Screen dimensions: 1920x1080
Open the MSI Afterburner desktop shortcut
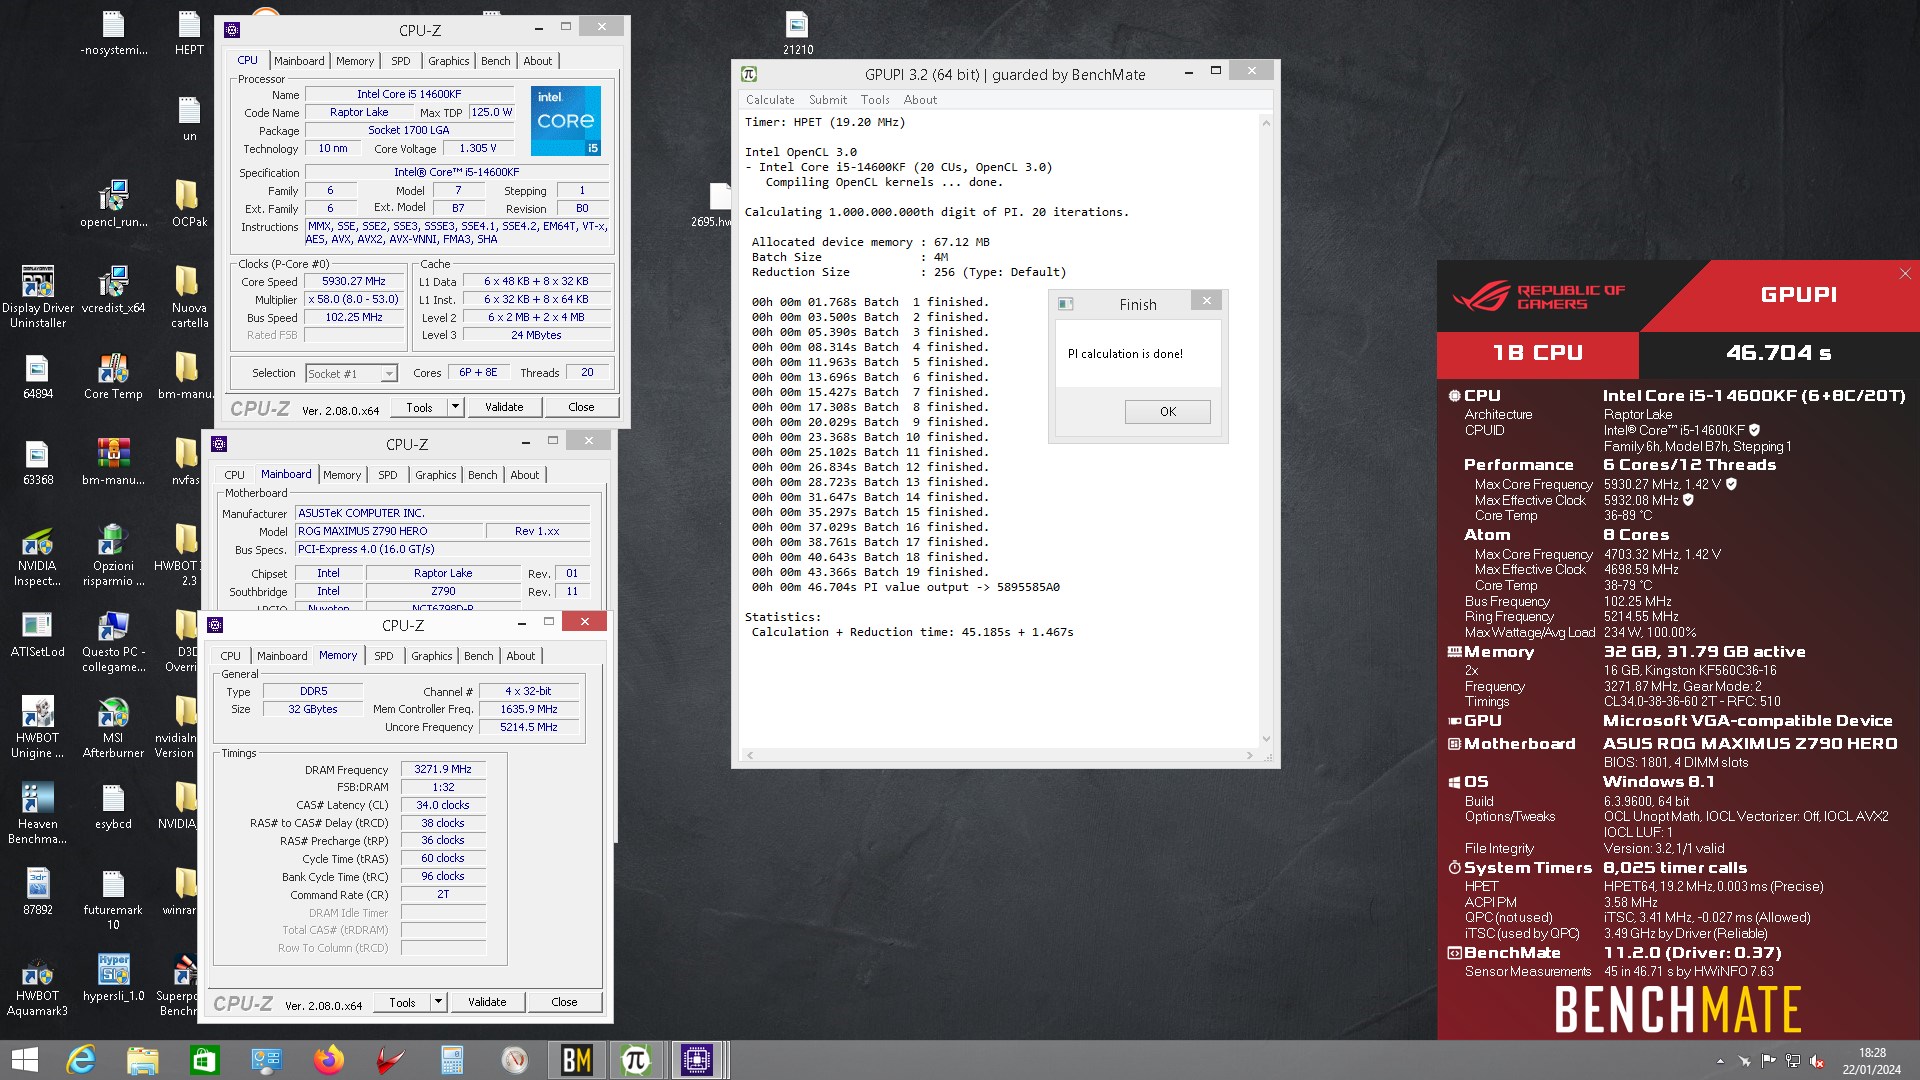click(113, 727)
